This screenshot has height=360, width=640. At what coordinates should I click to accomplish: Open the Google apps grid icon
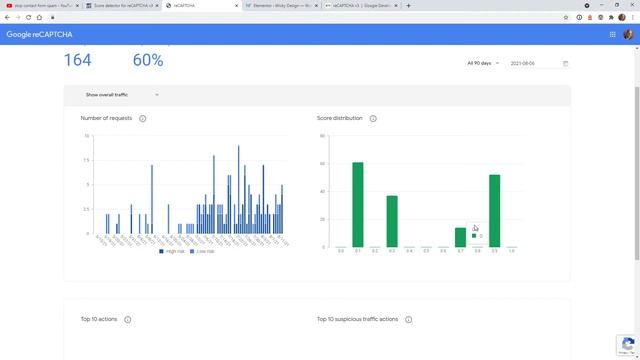click(612, 35)
